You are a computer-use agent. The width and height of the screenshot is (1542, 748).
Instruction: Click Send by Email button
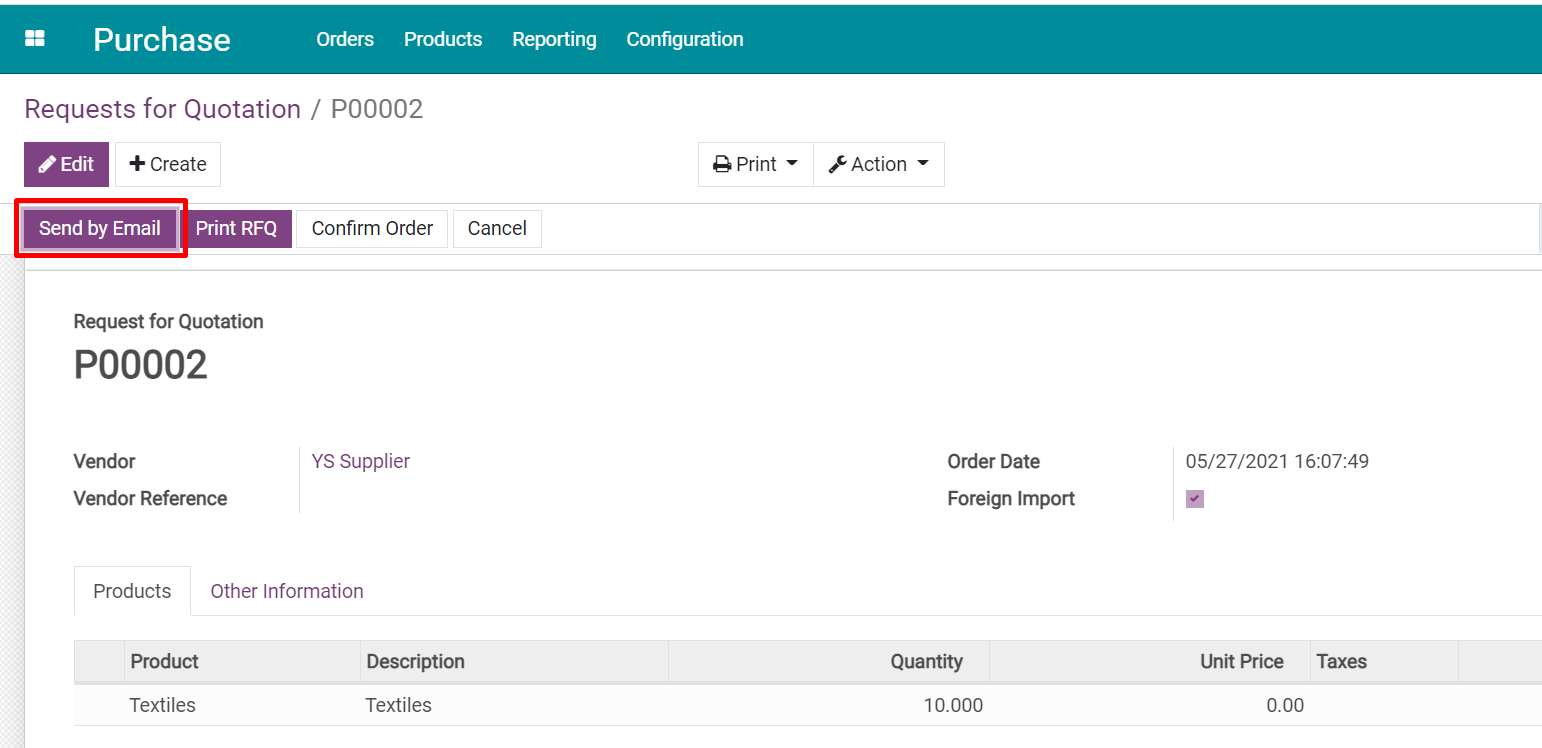100,229
